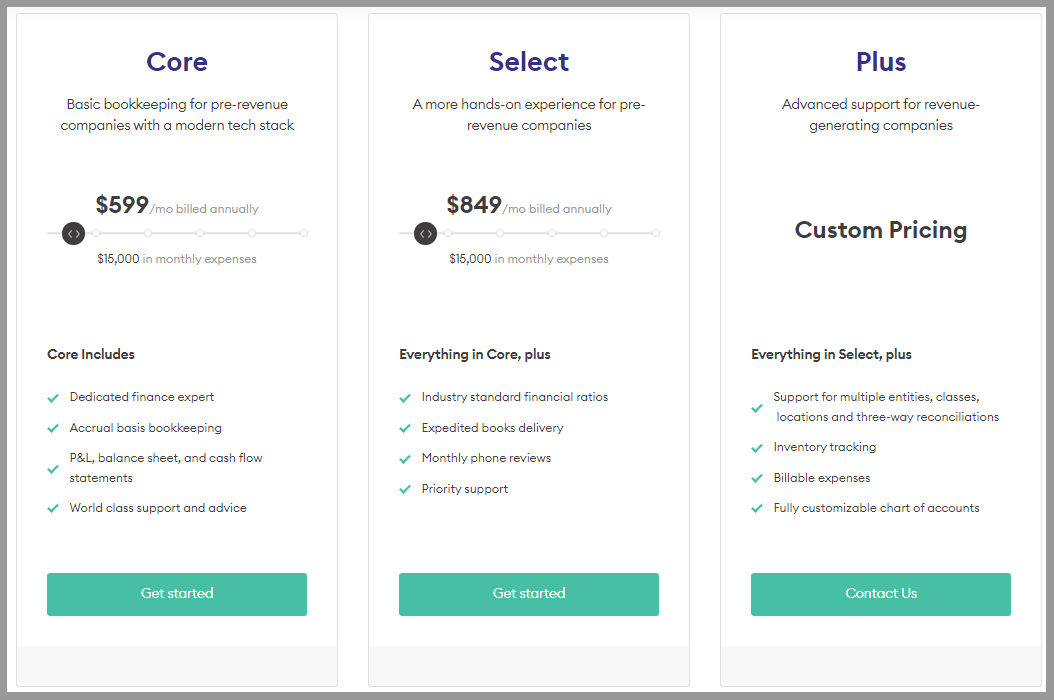Click checkmark beside Priority support
The height and width of the screenshot is (700, 1054).
405,490
